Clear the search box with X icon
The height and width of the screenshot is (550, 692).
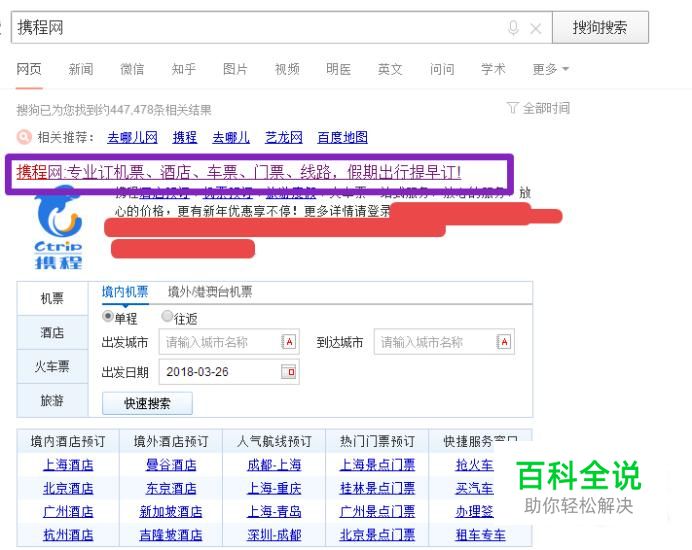point(536,29)
